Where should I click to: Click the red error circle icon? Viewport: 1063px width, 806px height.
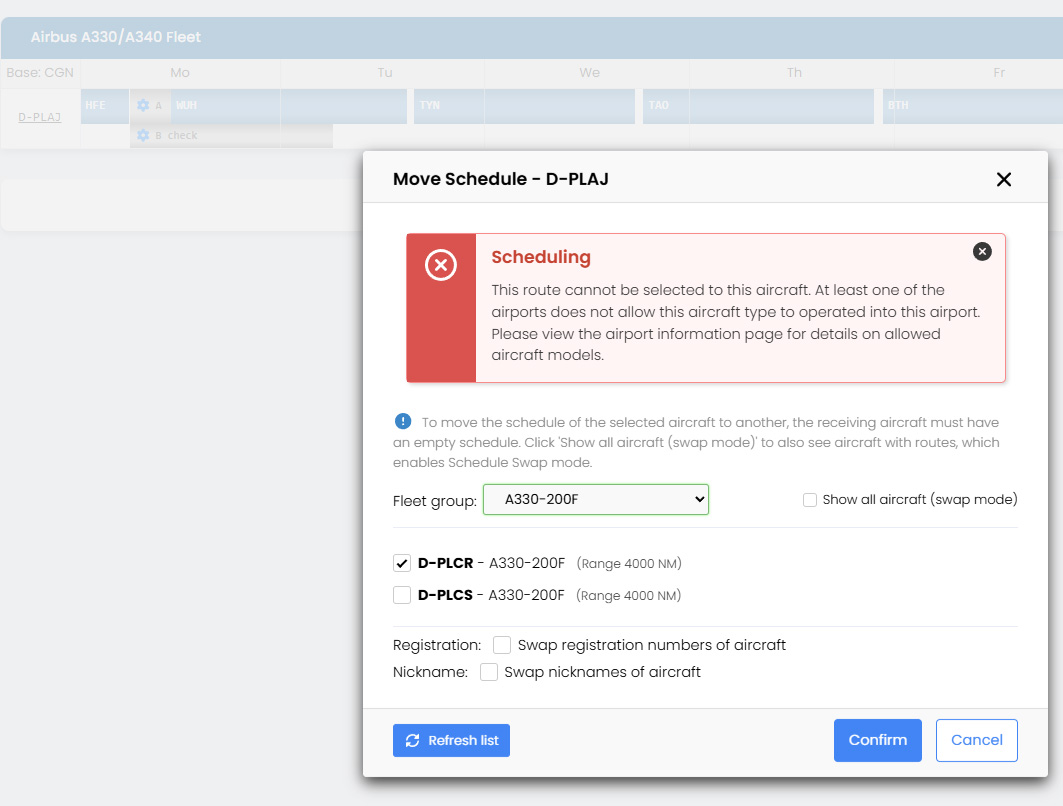(441, 266)
